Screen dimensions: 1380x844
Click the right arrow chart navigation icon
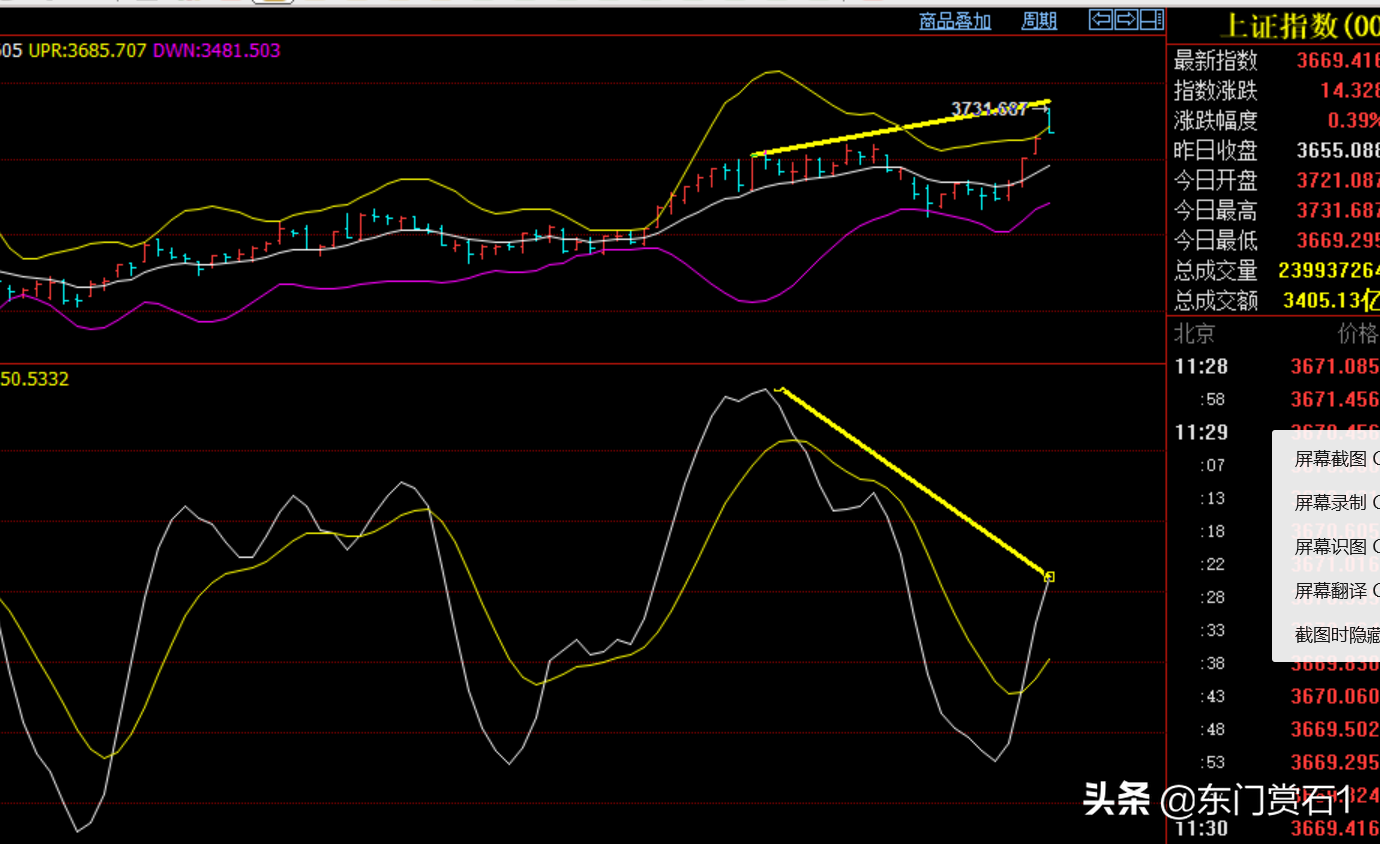(1126, 19)
